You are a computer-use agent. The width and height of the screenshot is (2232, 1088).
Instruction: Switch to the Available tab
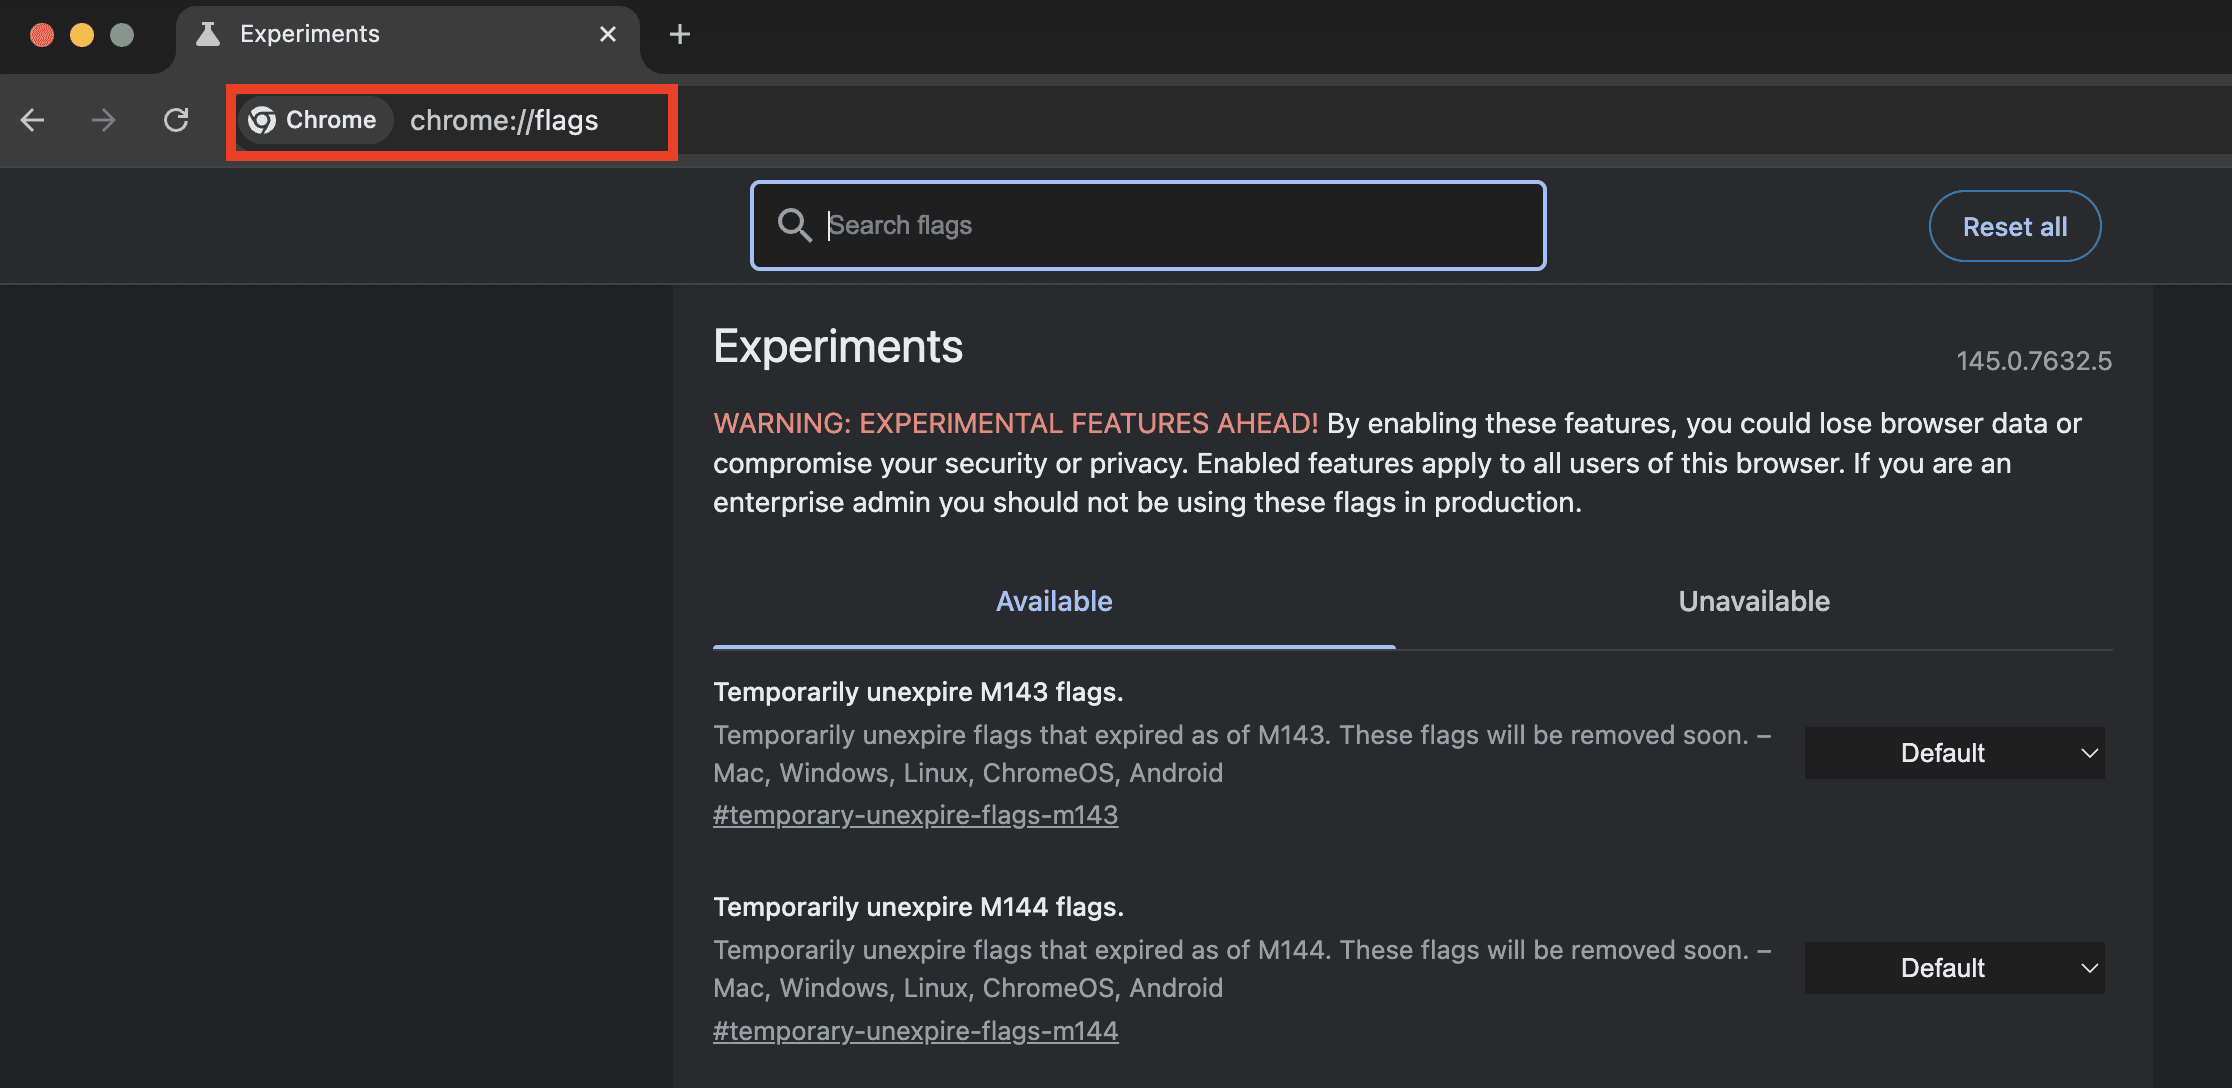tap(1054, 601)
